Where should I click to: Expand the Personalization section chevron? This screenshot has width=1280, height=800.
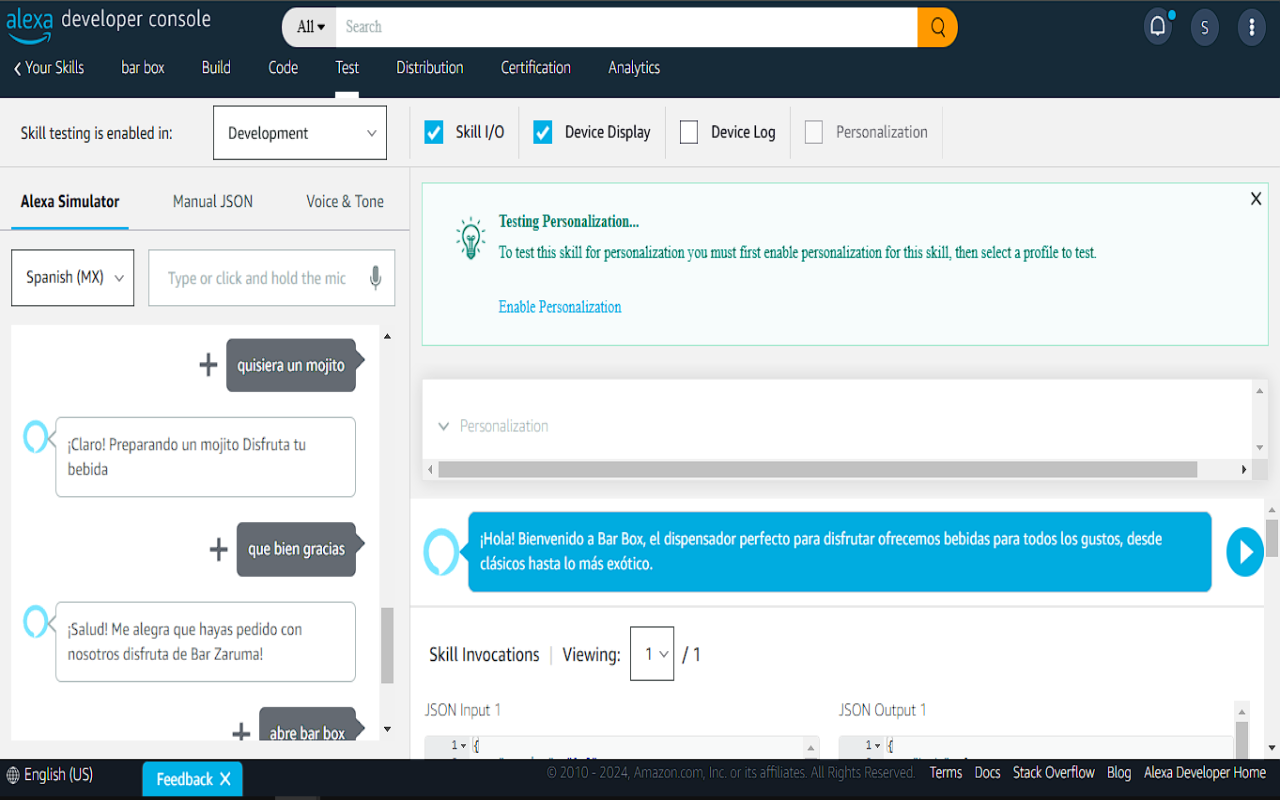[x=444, y=426]
